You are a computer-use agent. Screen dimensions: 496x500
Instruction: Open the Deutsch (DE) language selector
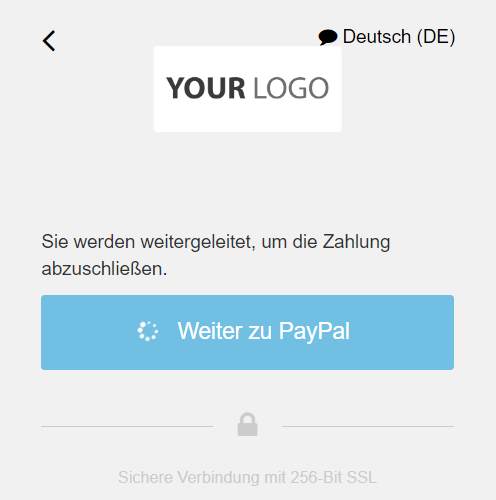387,37
